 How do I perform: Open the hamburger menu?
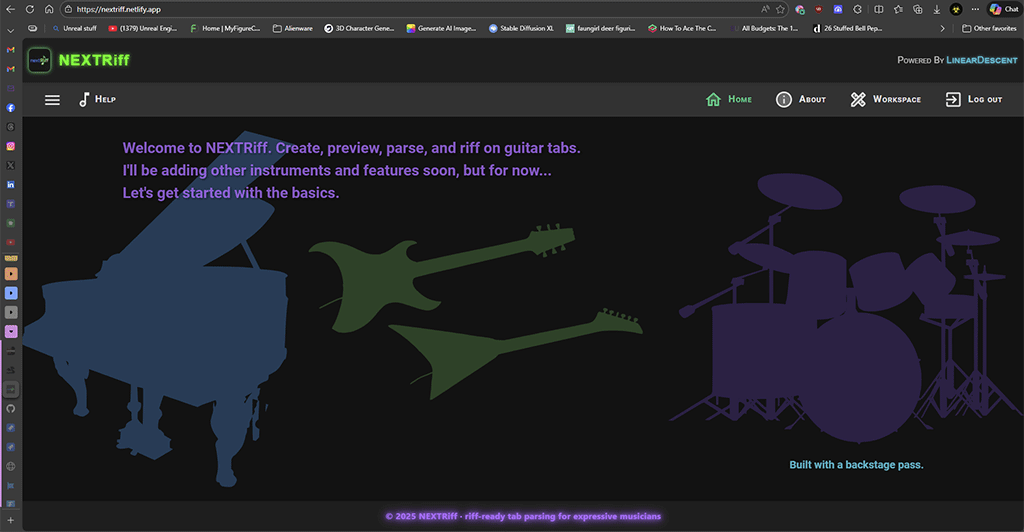coord(53,100)
